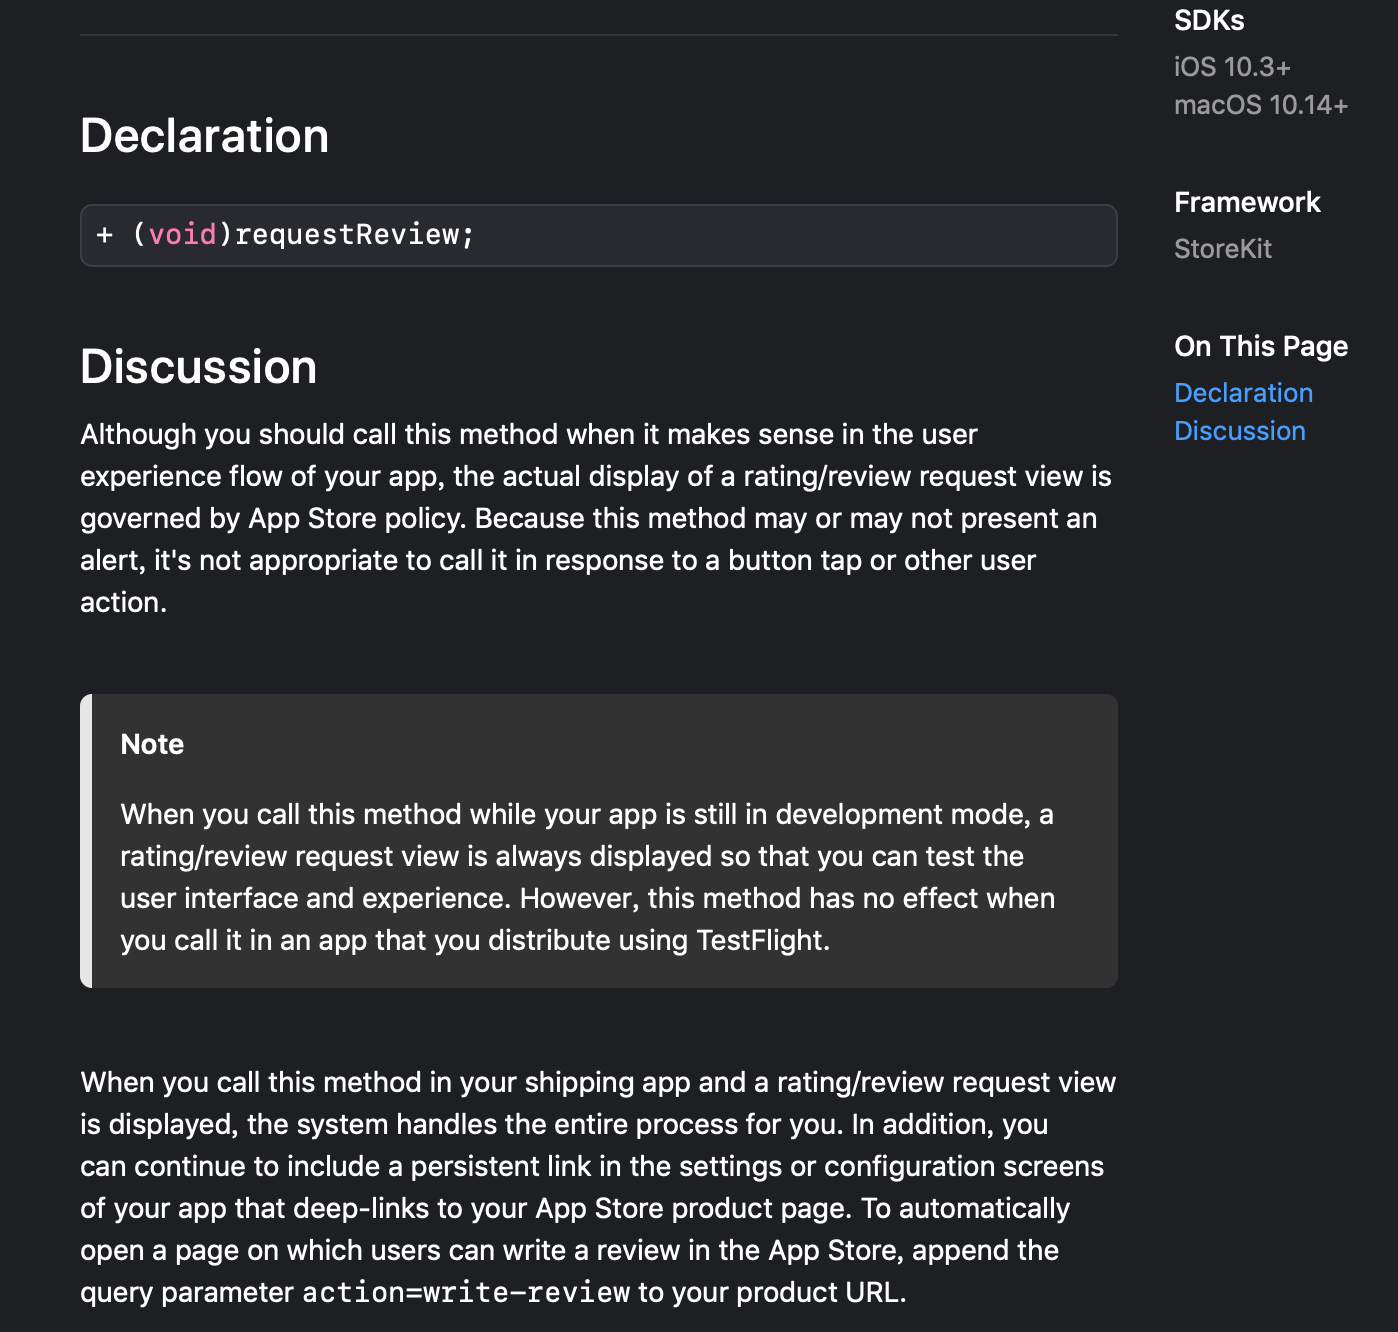Viewport: 1398px width, 1332px height.
Task: Click the macOS 10.14+ SDK entry
Action: (x=1261, y=104)
